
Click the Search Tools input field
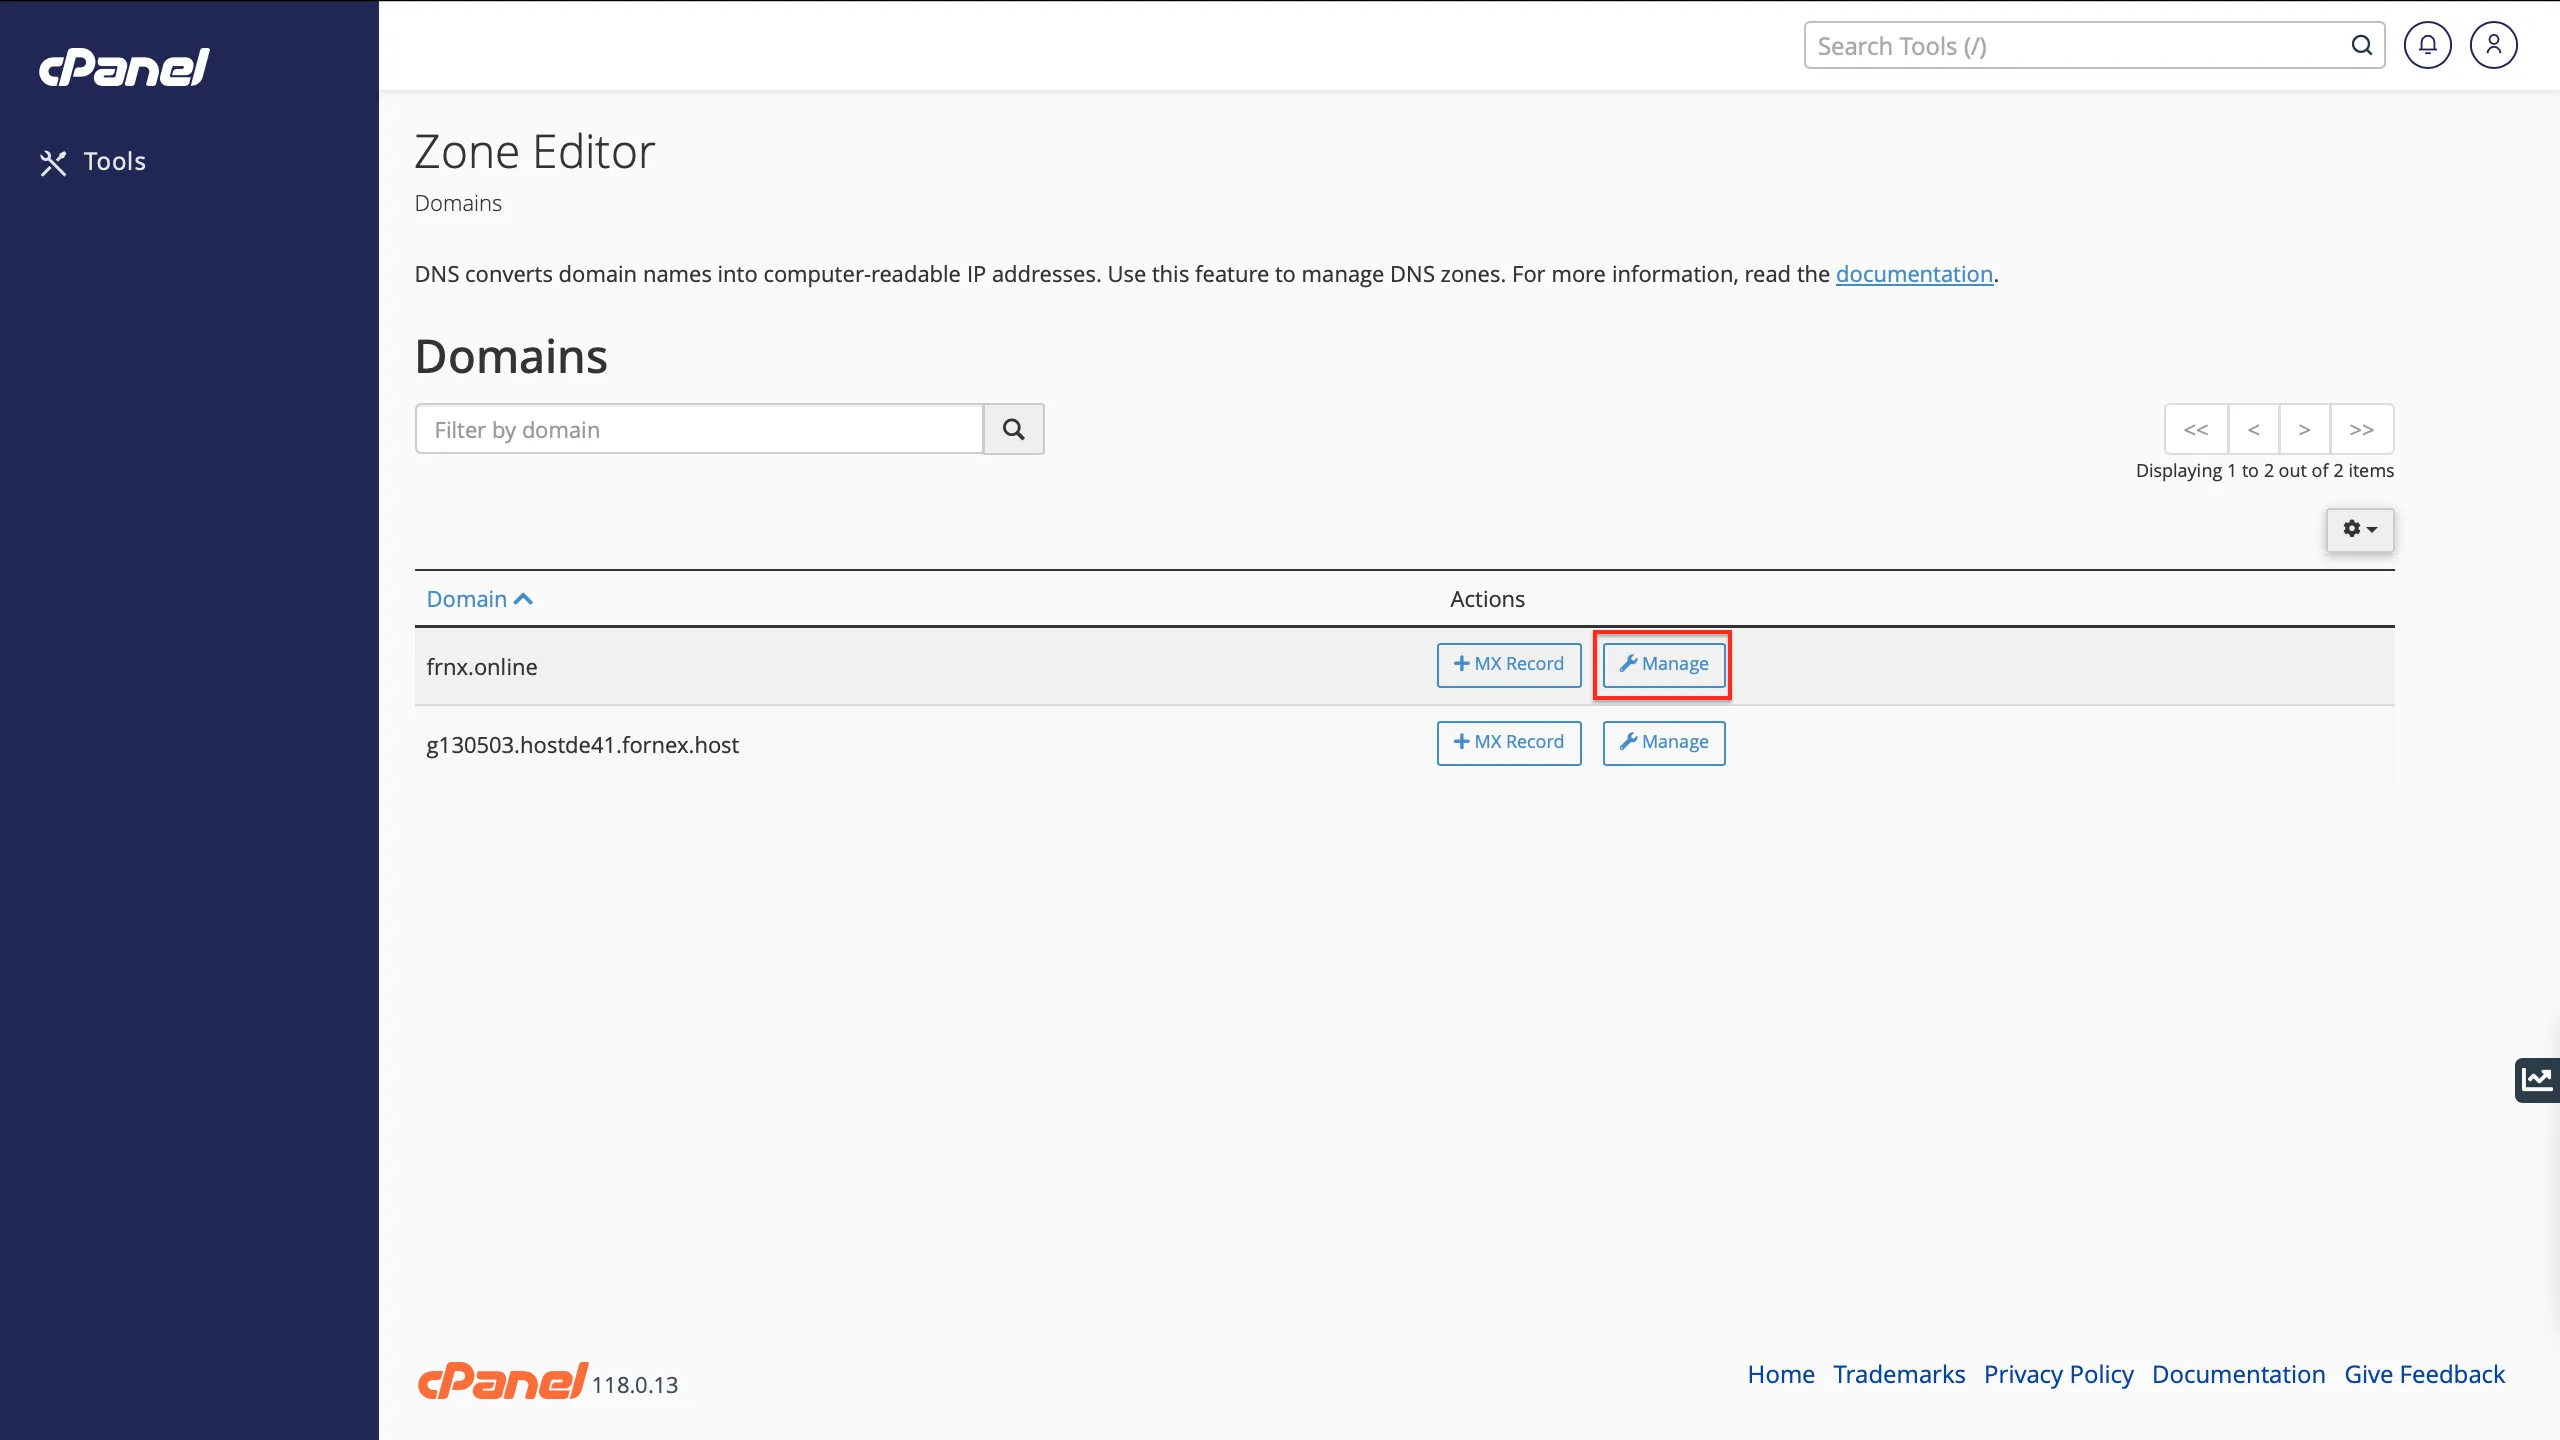click(x=2075, y=46)
